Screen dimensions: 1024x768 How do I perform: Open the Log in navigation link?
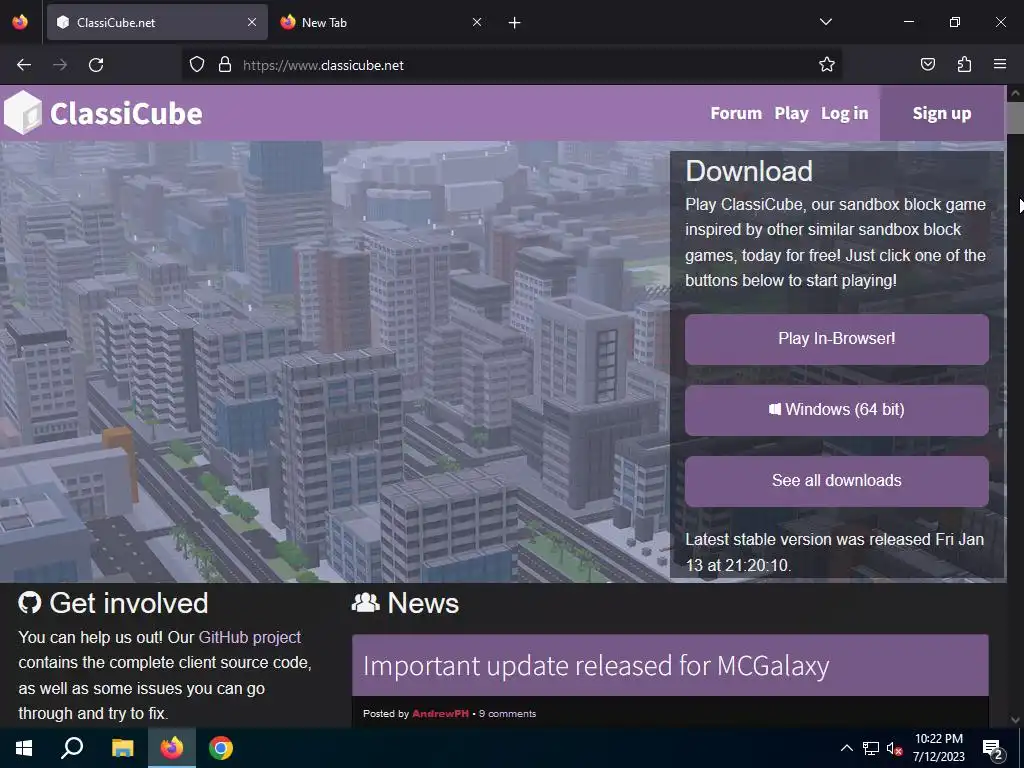pos(844,114)
